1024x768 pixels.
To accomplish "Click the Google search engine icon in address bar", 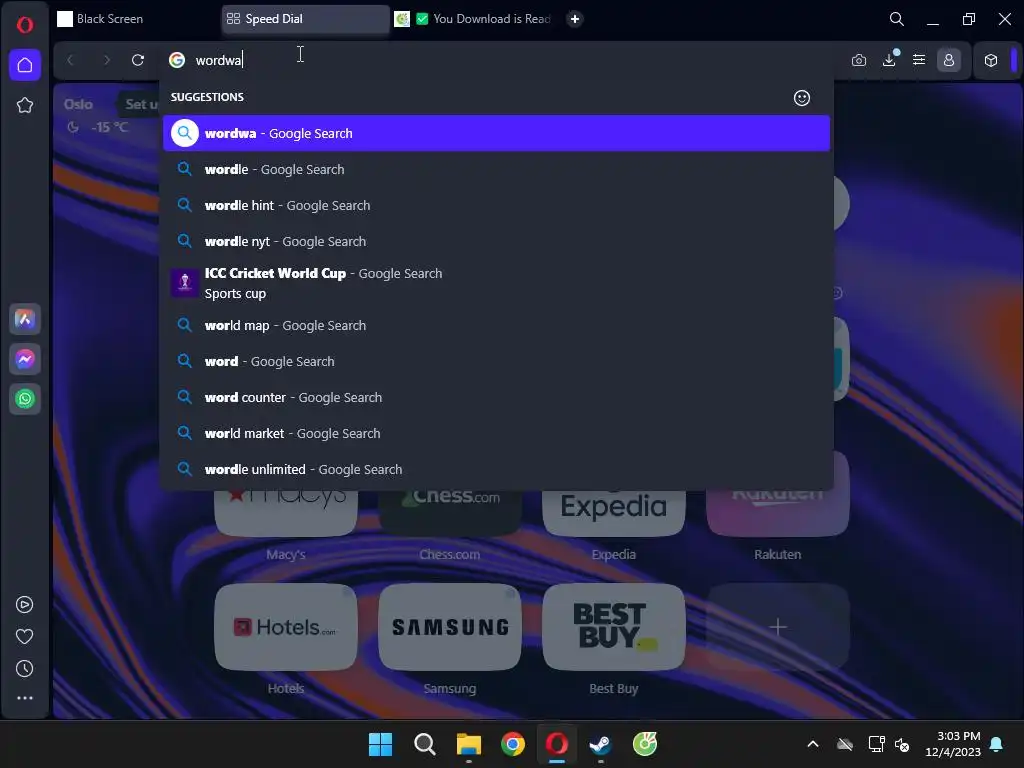I will (x=177, y=60).
